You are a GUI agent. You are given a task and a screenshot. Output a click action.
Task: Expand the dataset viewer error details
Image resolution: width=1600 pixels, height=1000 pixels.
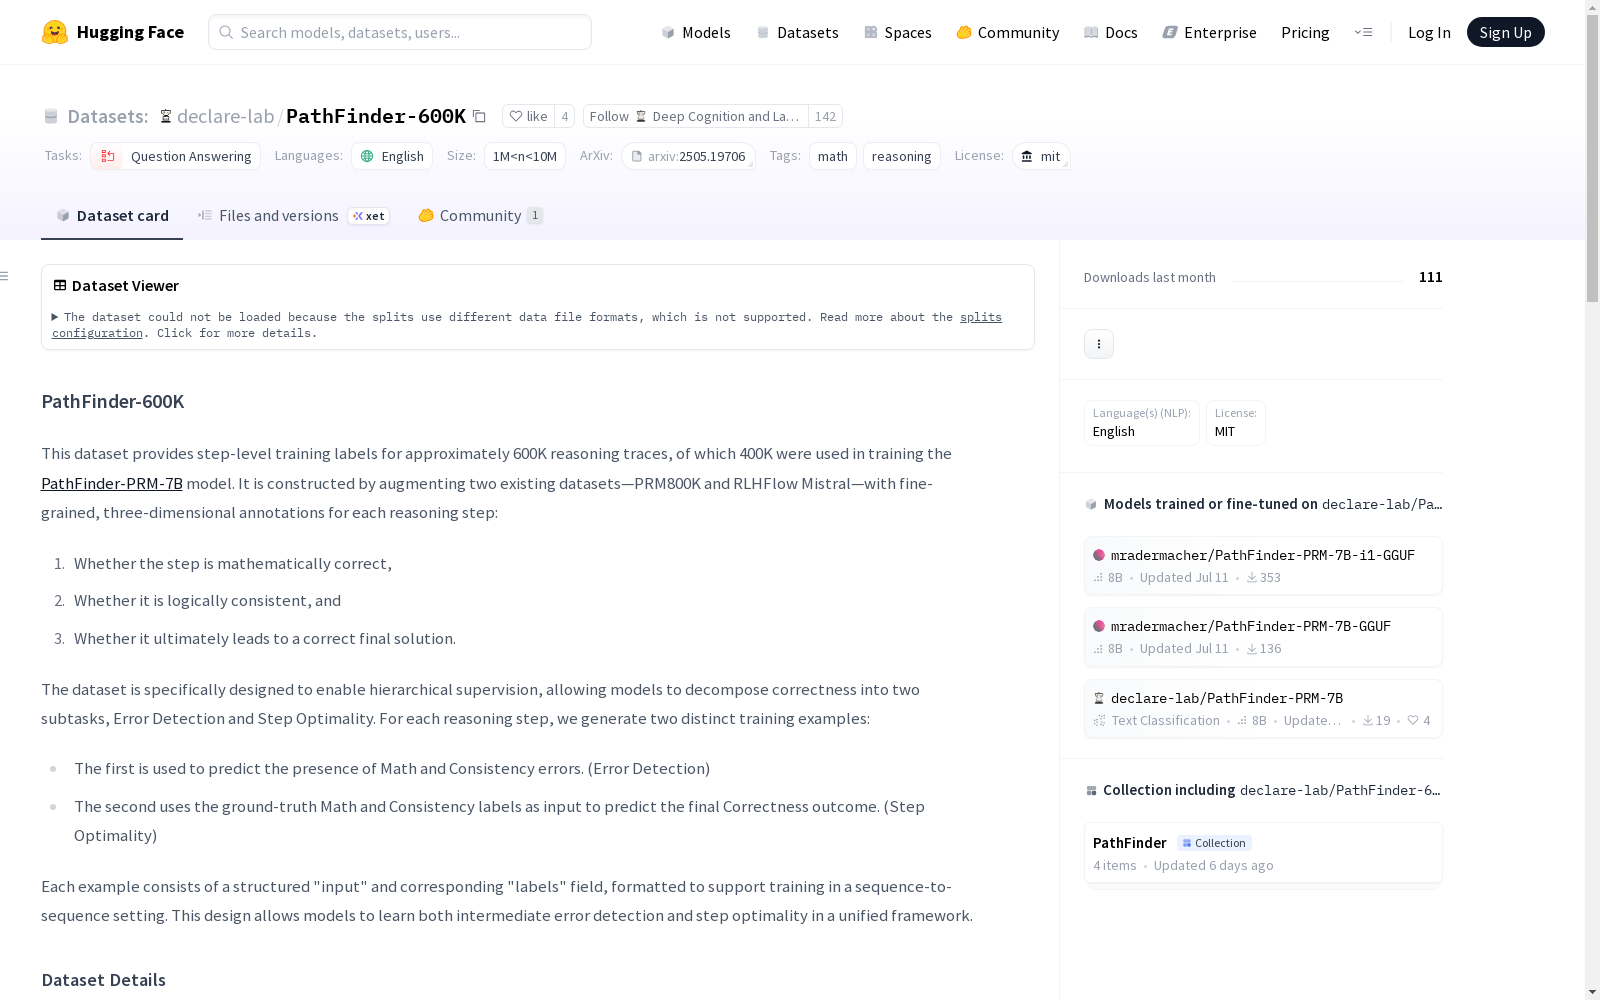tap(55, 317)
